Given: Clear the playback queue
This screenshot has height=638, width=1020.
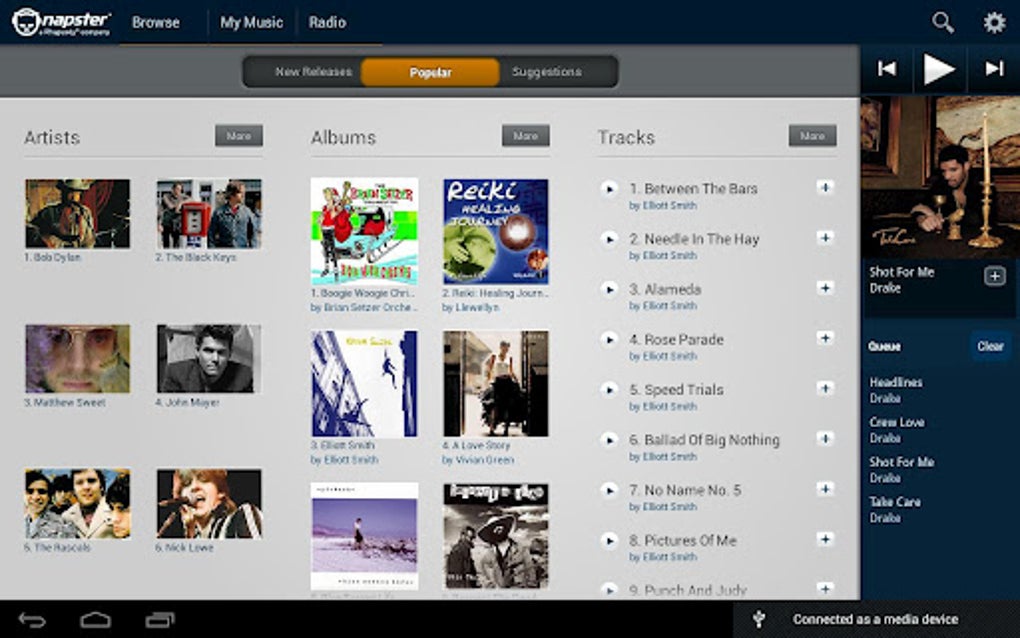Looking at the screenshot, I should (x=990, y=346).
